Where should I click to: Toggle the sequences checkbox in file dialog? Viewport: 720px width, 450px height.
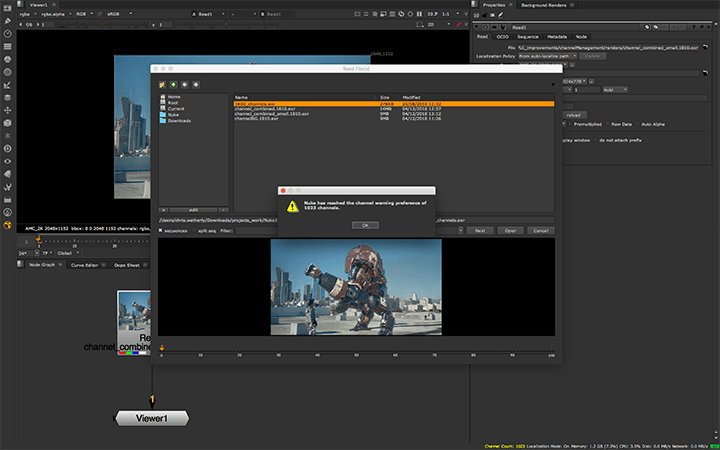click(161, 231)
